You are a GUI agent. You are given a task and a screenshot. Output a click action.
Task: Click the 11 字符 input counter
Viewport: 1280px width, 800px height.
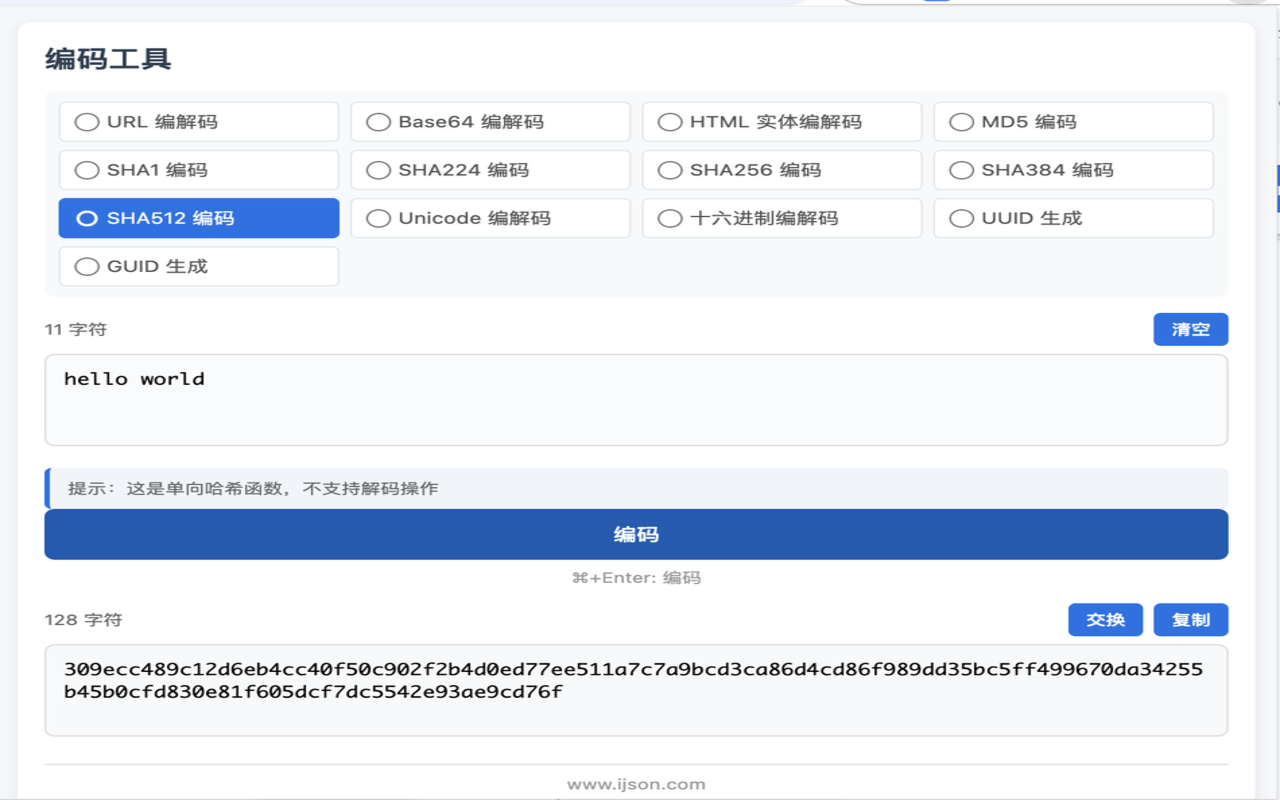pos(76,329)
